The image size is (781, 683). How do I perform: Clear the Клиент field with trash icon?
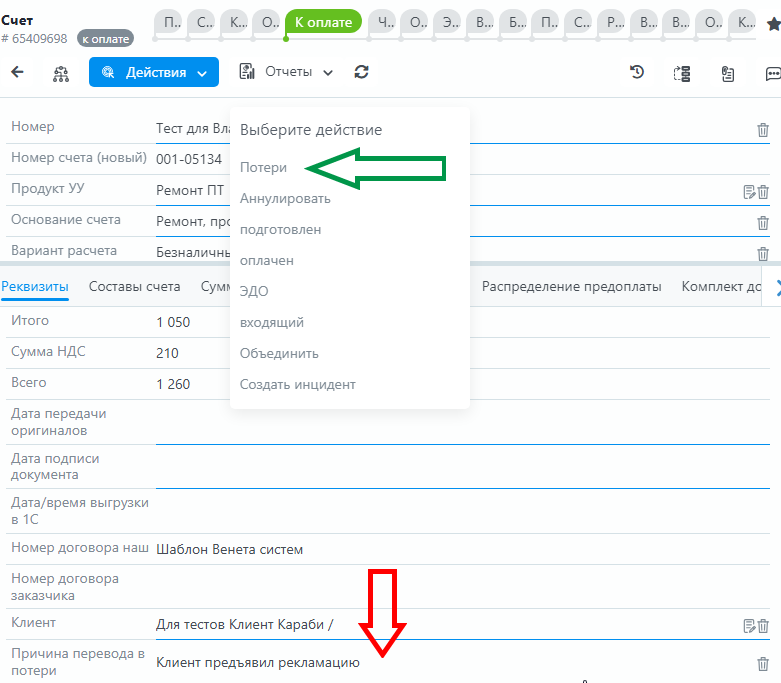763,626
